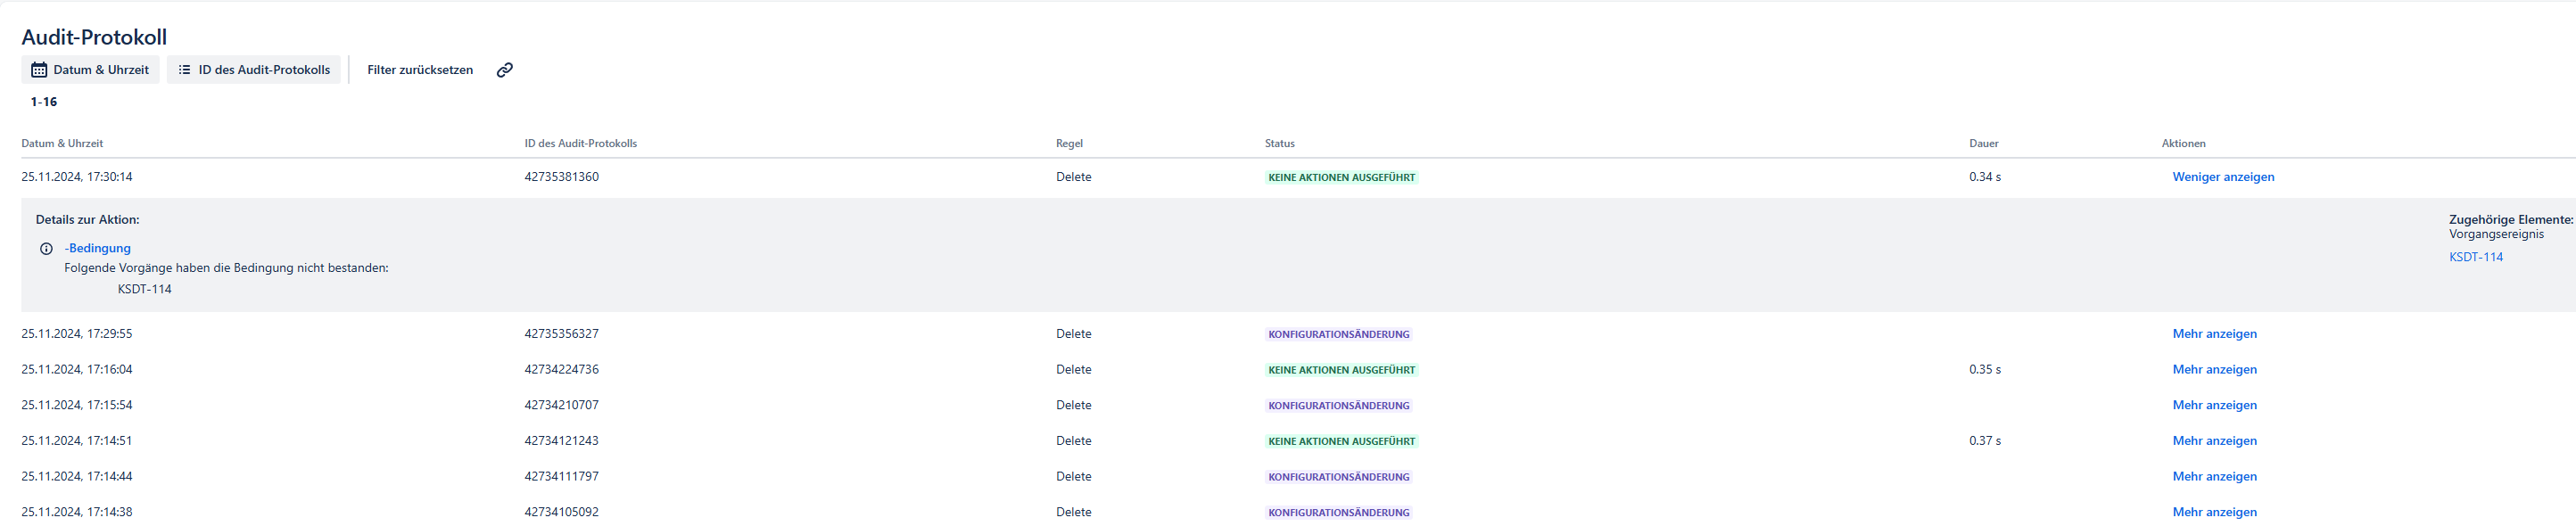Screen dimensions: 2576x526
Task: Click the info icon beside -Bedingung
Action: [x=46, y=249]
